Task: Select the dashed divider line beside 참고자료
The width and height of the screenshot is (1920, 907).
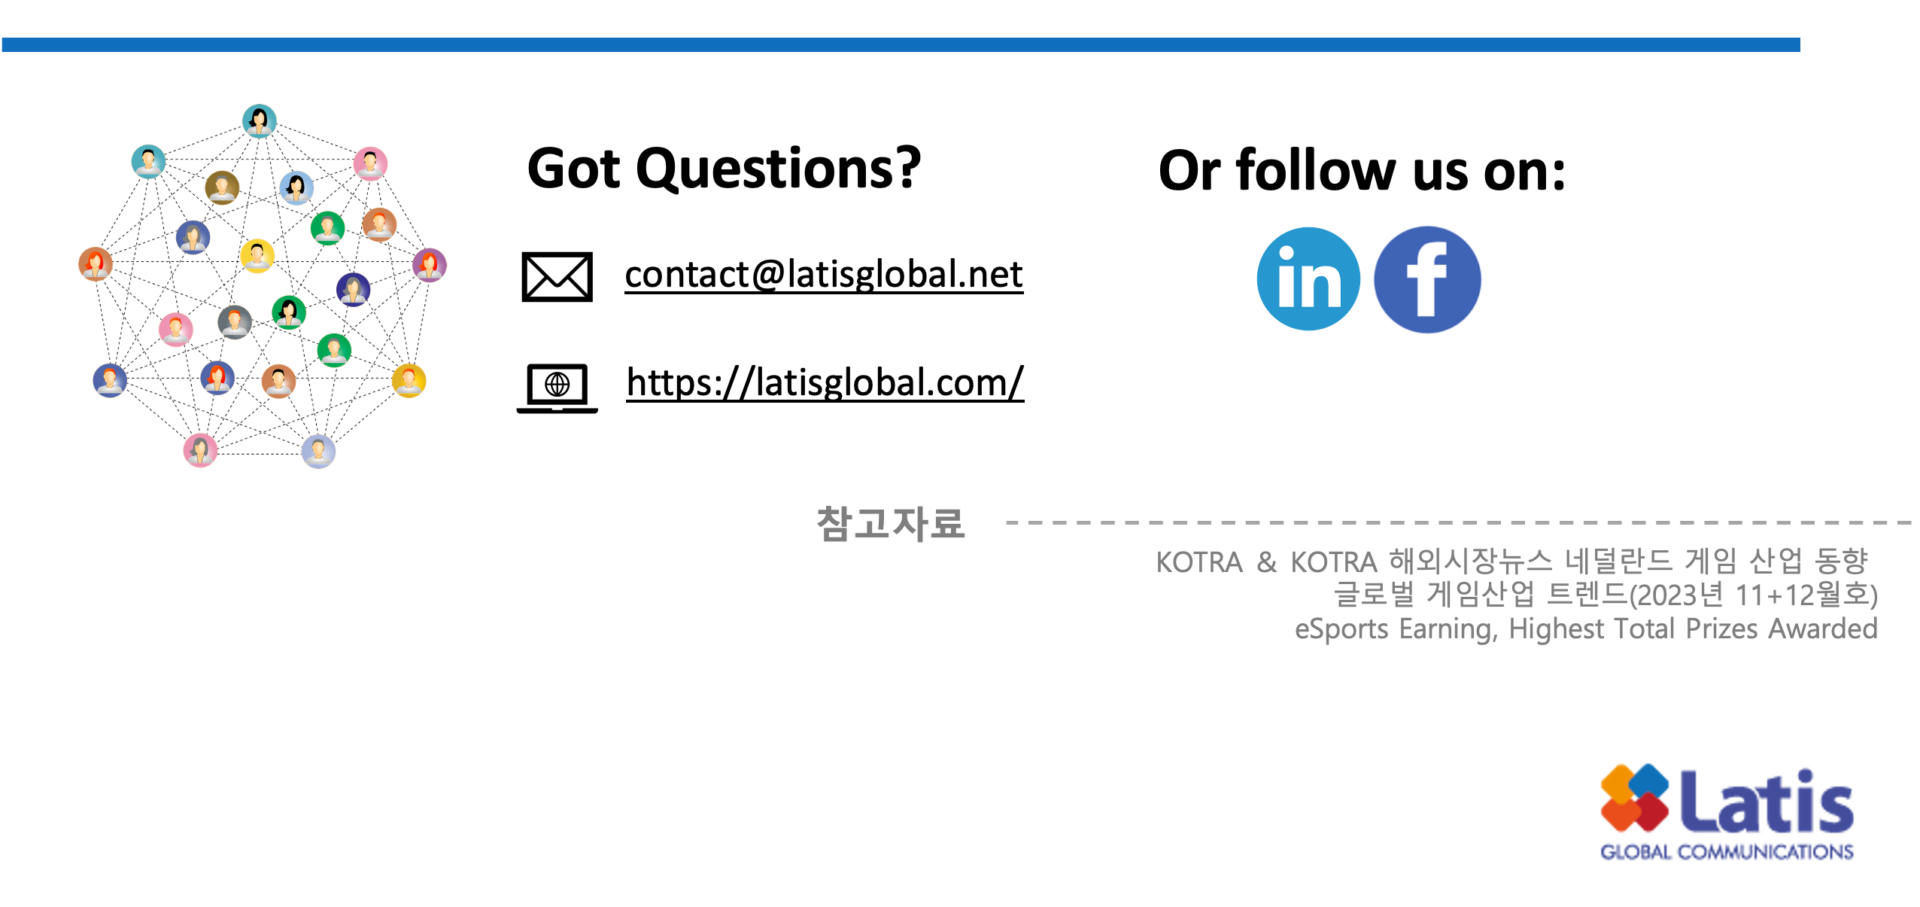Action: [x=1450, y=522]
